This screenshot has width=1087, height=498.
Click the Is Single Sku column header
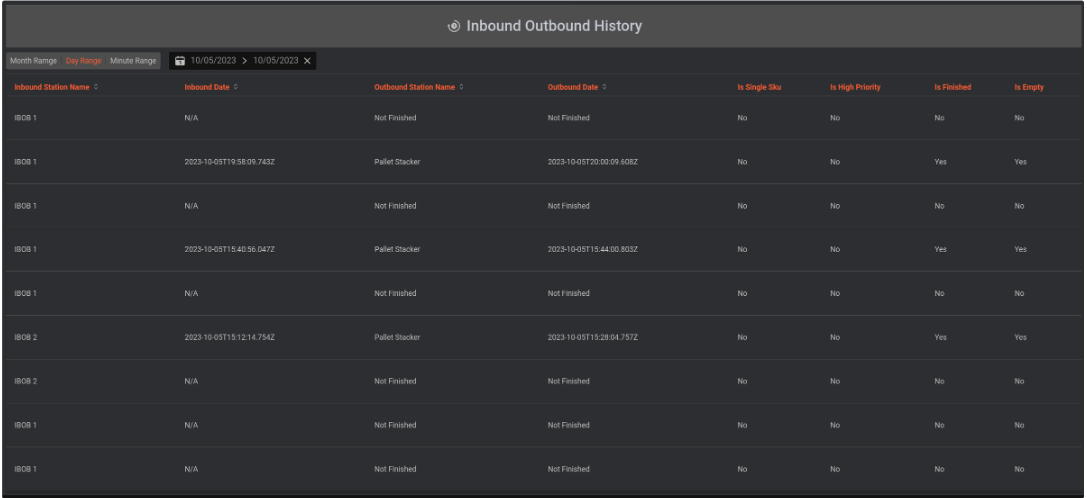(x=759, y=87)
